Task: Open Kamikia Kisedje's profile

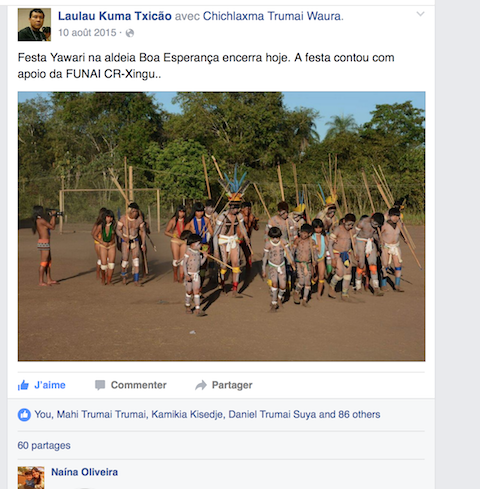Action: tap(187, 414)
